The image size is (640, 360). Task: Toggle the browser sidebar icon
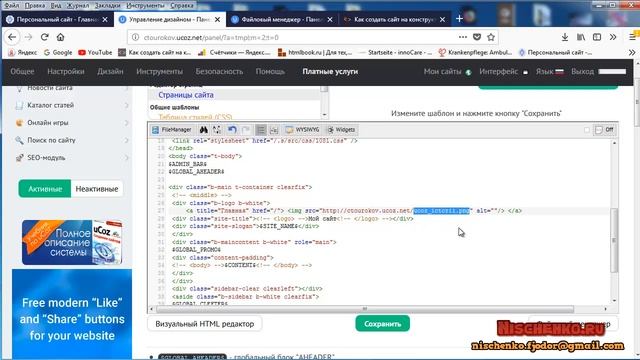(x=597, y=37)
